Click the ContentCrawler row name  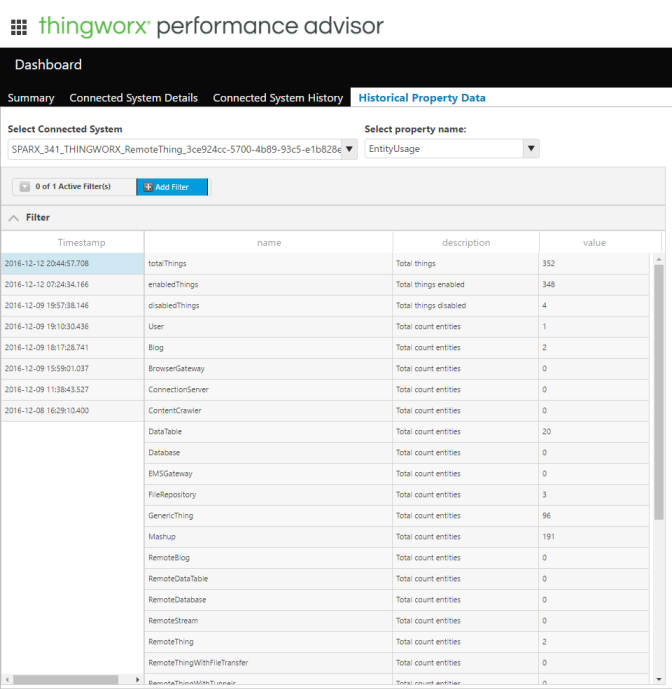[174, 411]
